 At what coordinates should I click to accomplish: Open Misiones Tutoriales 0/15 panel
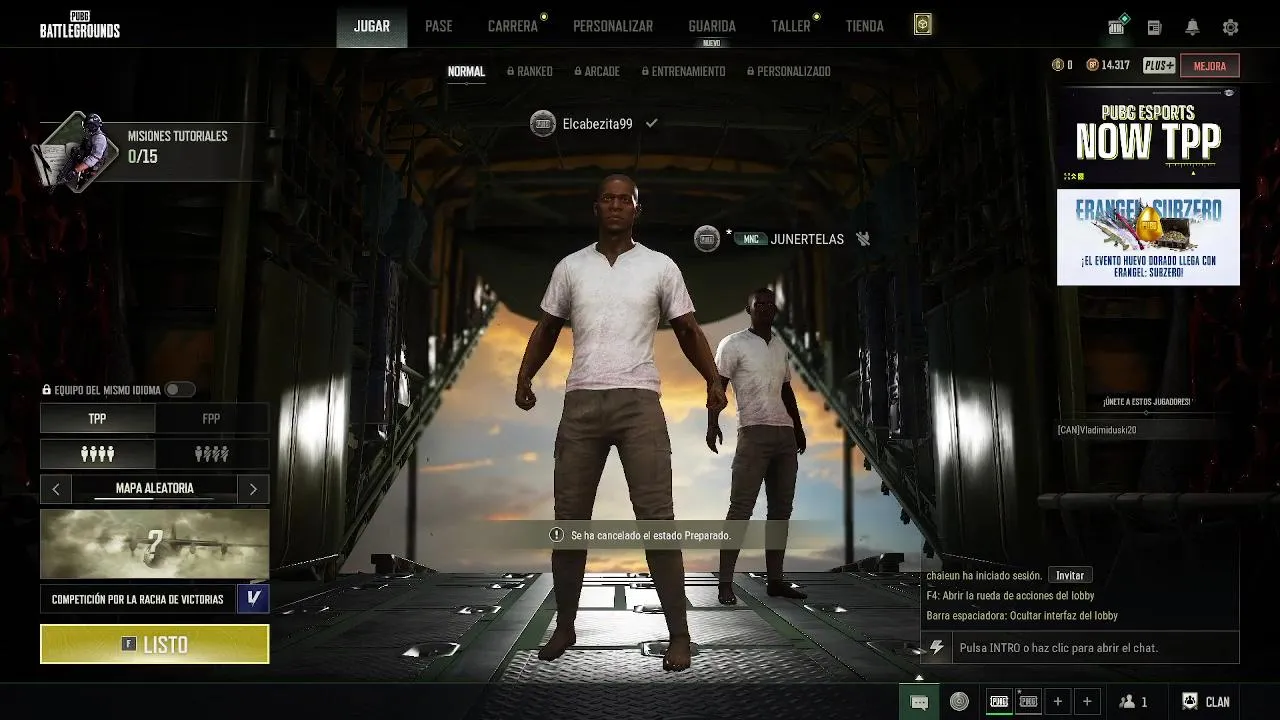(x=153, y=152)
